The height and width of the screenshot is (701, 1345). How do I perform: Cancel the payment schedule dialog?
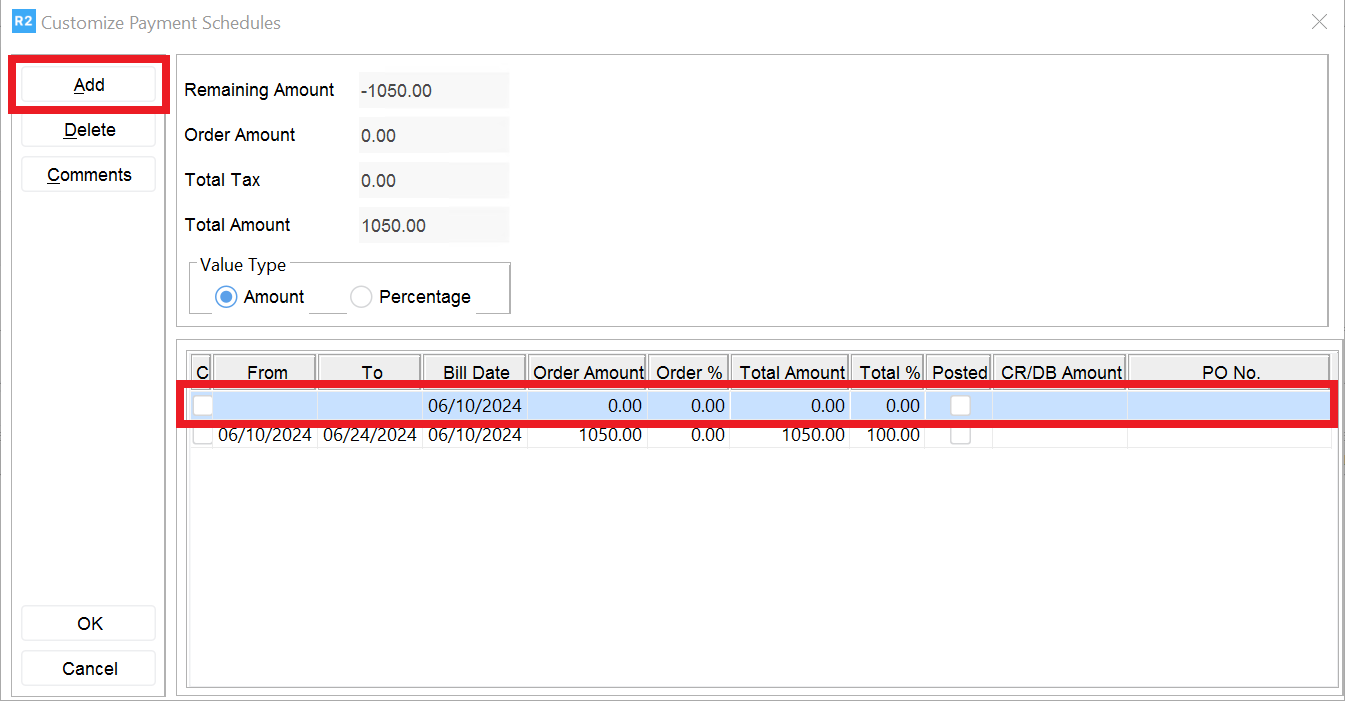[x=89, y=668]
